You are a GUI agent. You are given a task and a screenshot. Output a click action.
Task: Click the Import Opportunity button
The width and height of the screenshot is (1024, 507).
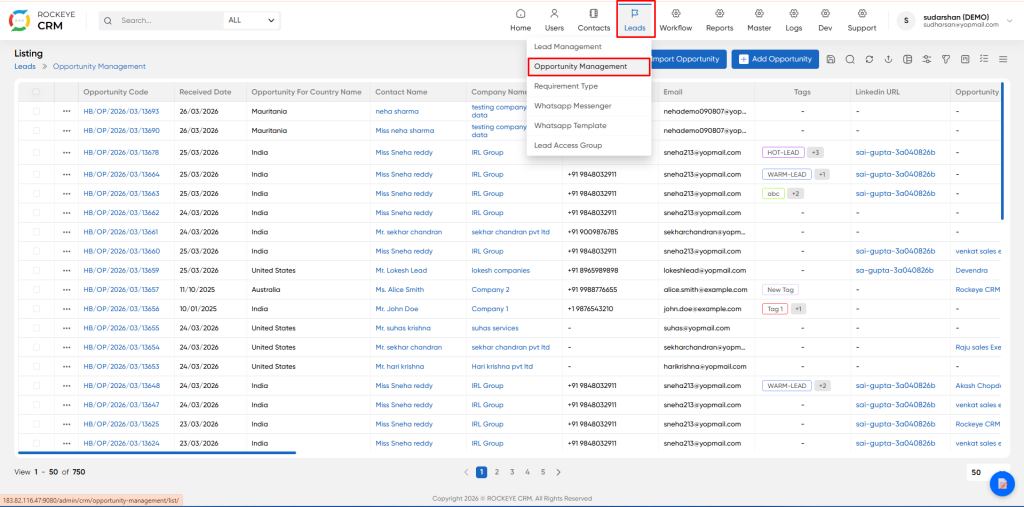click(x=688, y=59)
